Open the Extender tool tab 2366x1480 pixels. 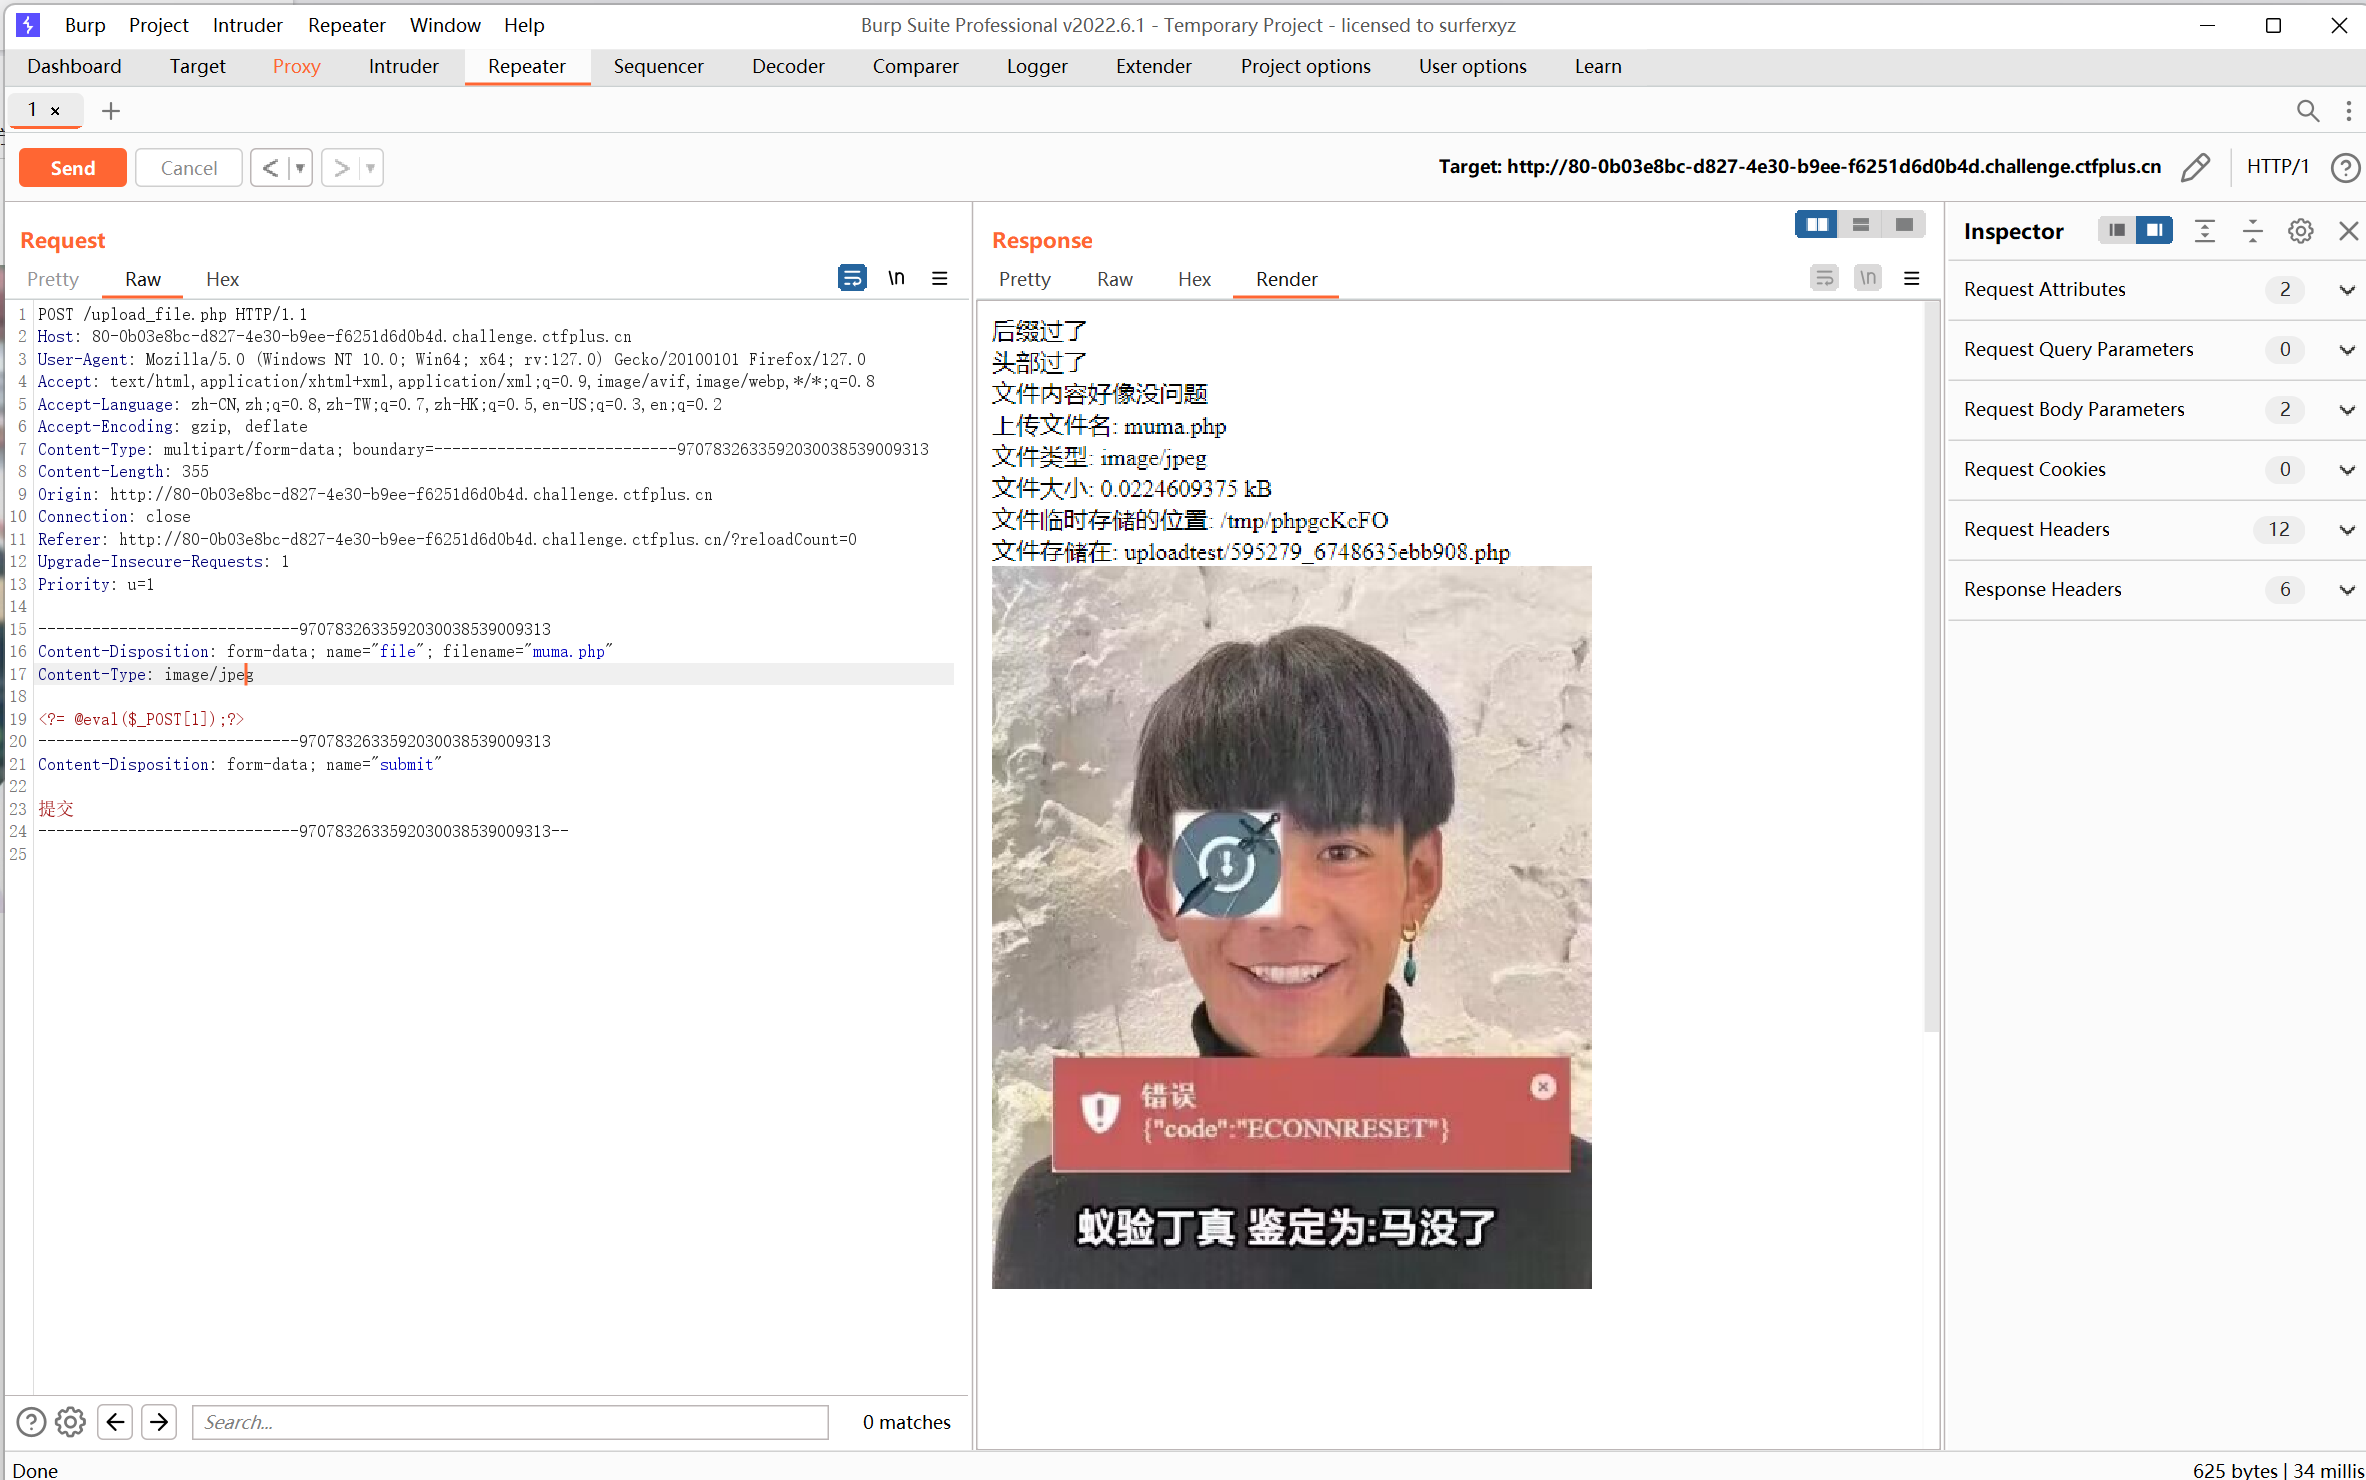pos(1153,66)
